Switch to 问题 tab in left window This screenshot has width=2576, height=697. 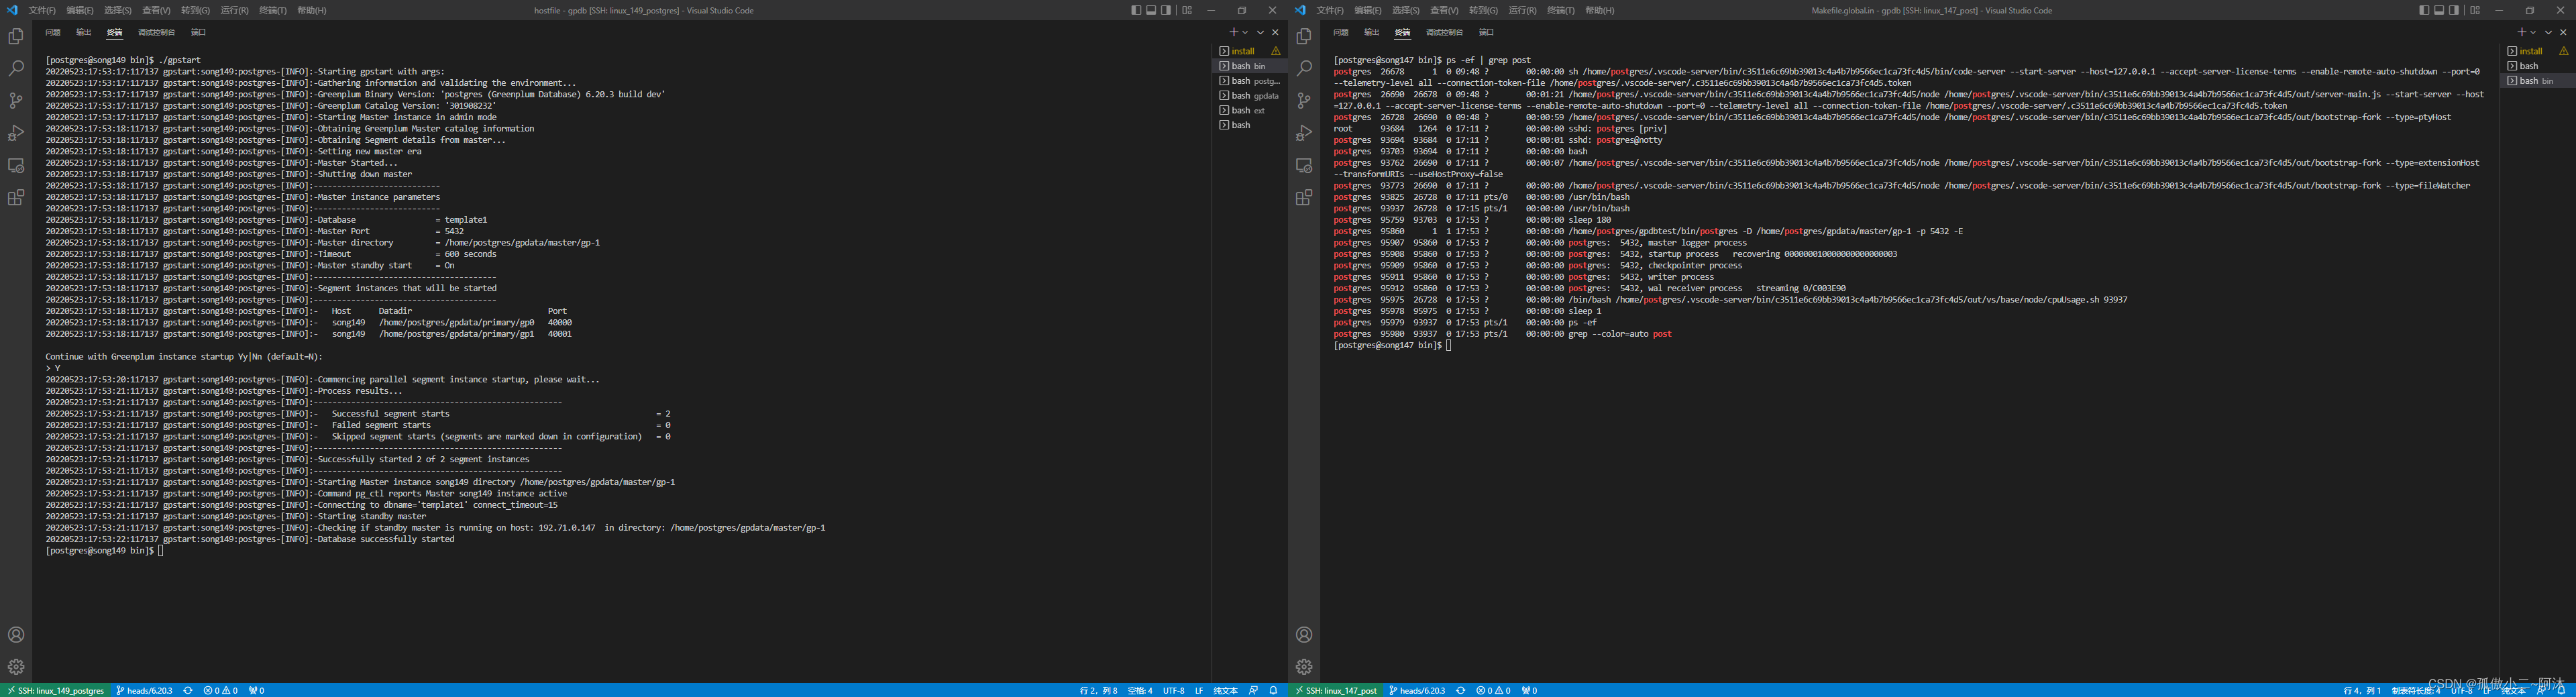53,32
